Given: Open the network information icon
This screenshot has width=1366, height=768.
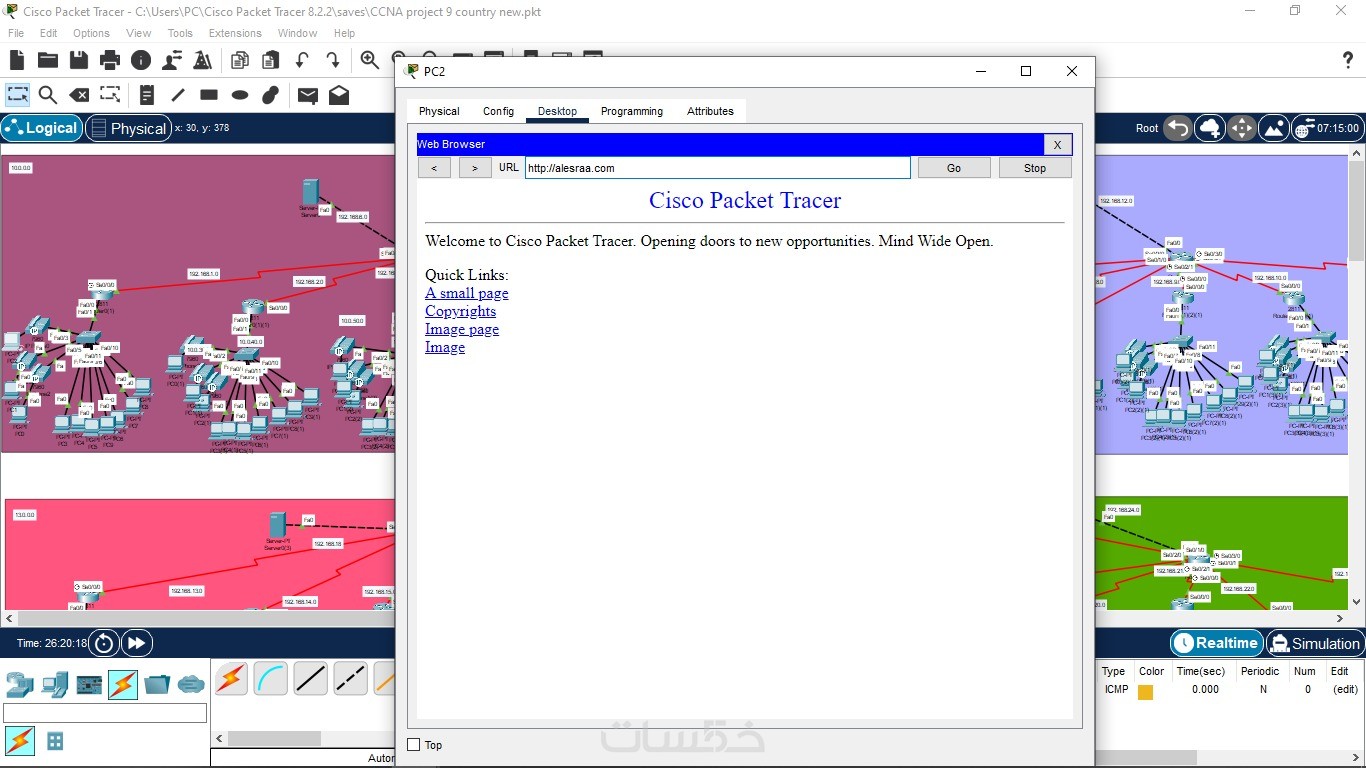Looking at the screenshot, I should point(141,60).
